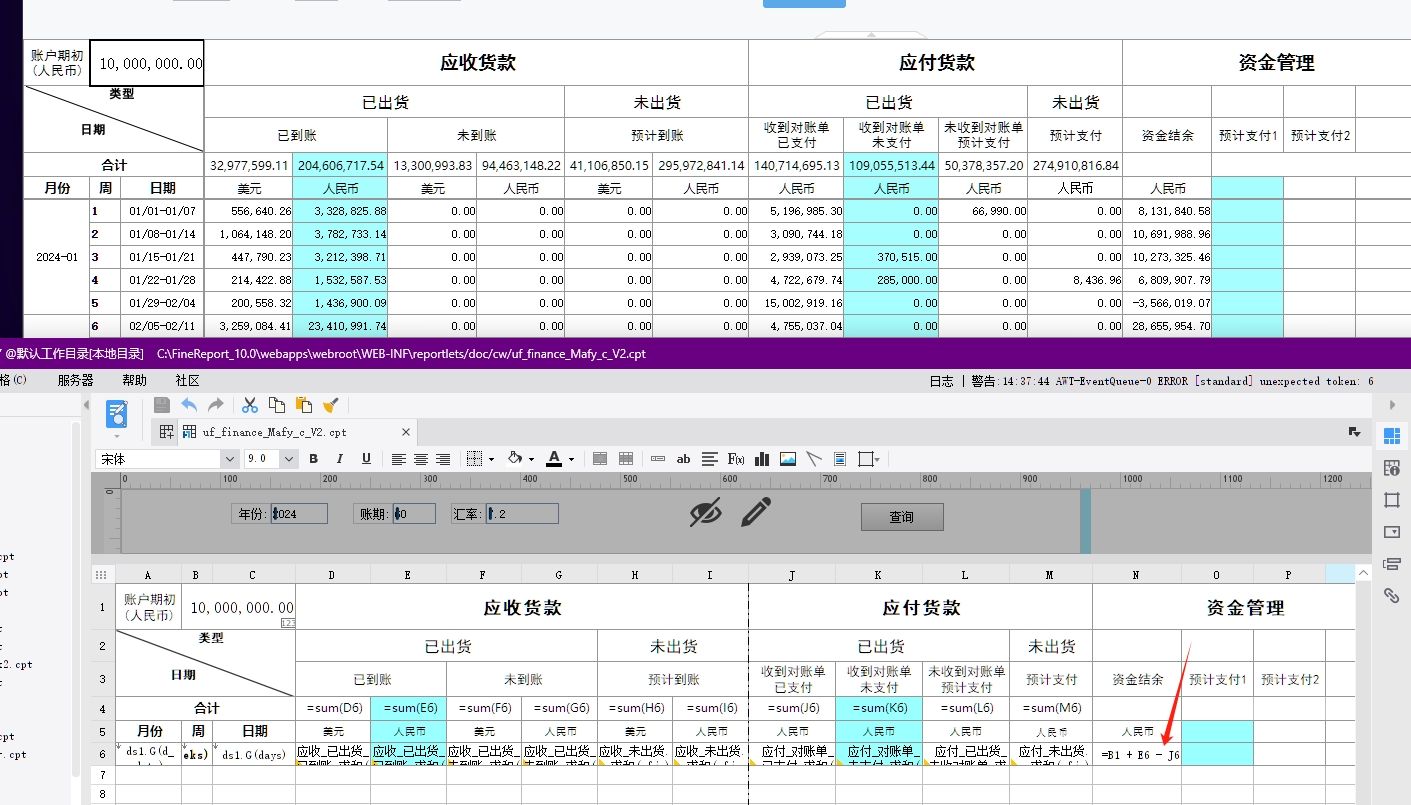Open floating element dropdown arrow

tap(878, 460)
